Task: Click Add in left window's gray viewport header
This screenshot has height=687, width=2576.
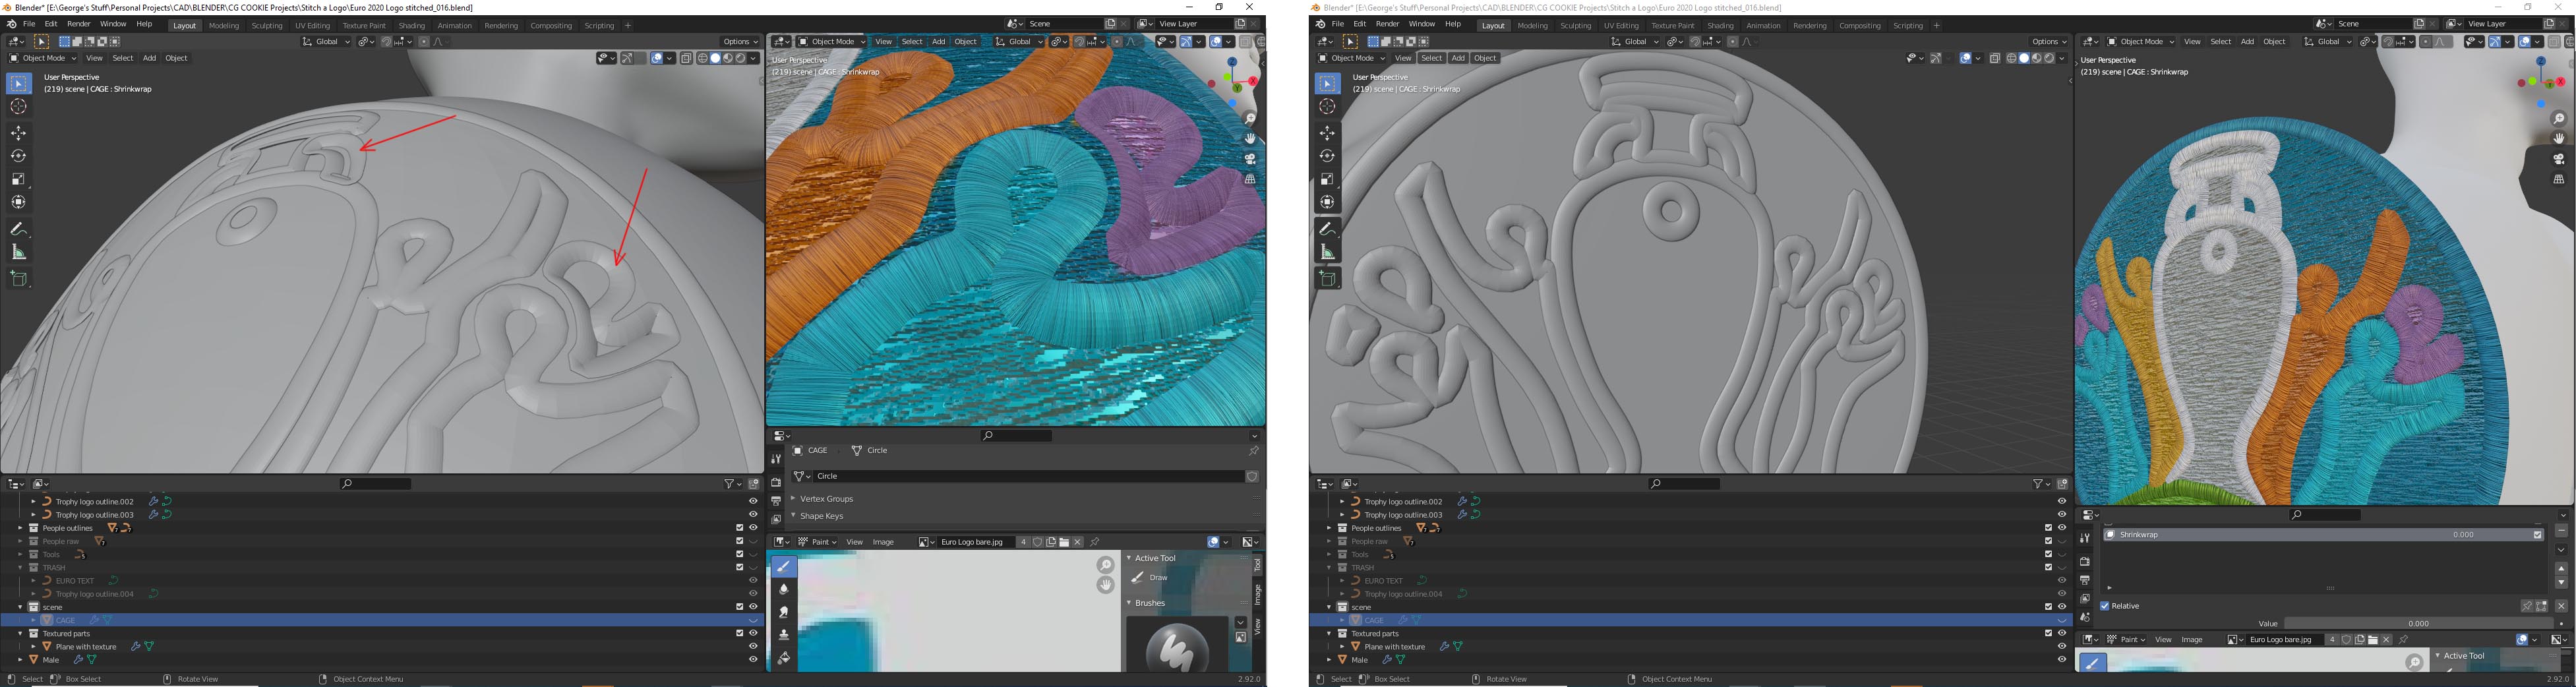Action: click(x=149, y=58)
